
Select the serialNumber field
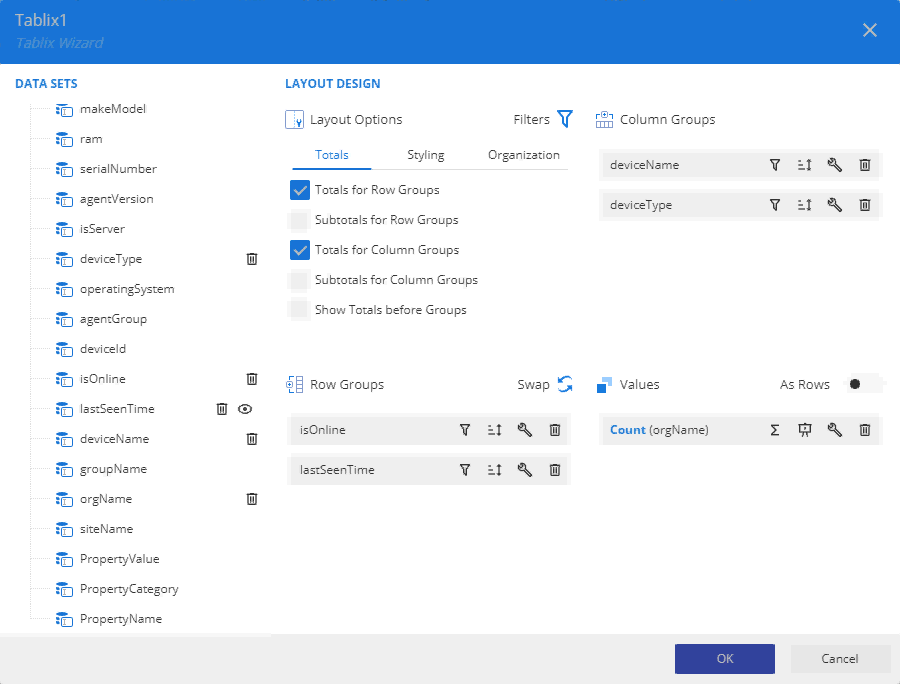tap(118, 169)
